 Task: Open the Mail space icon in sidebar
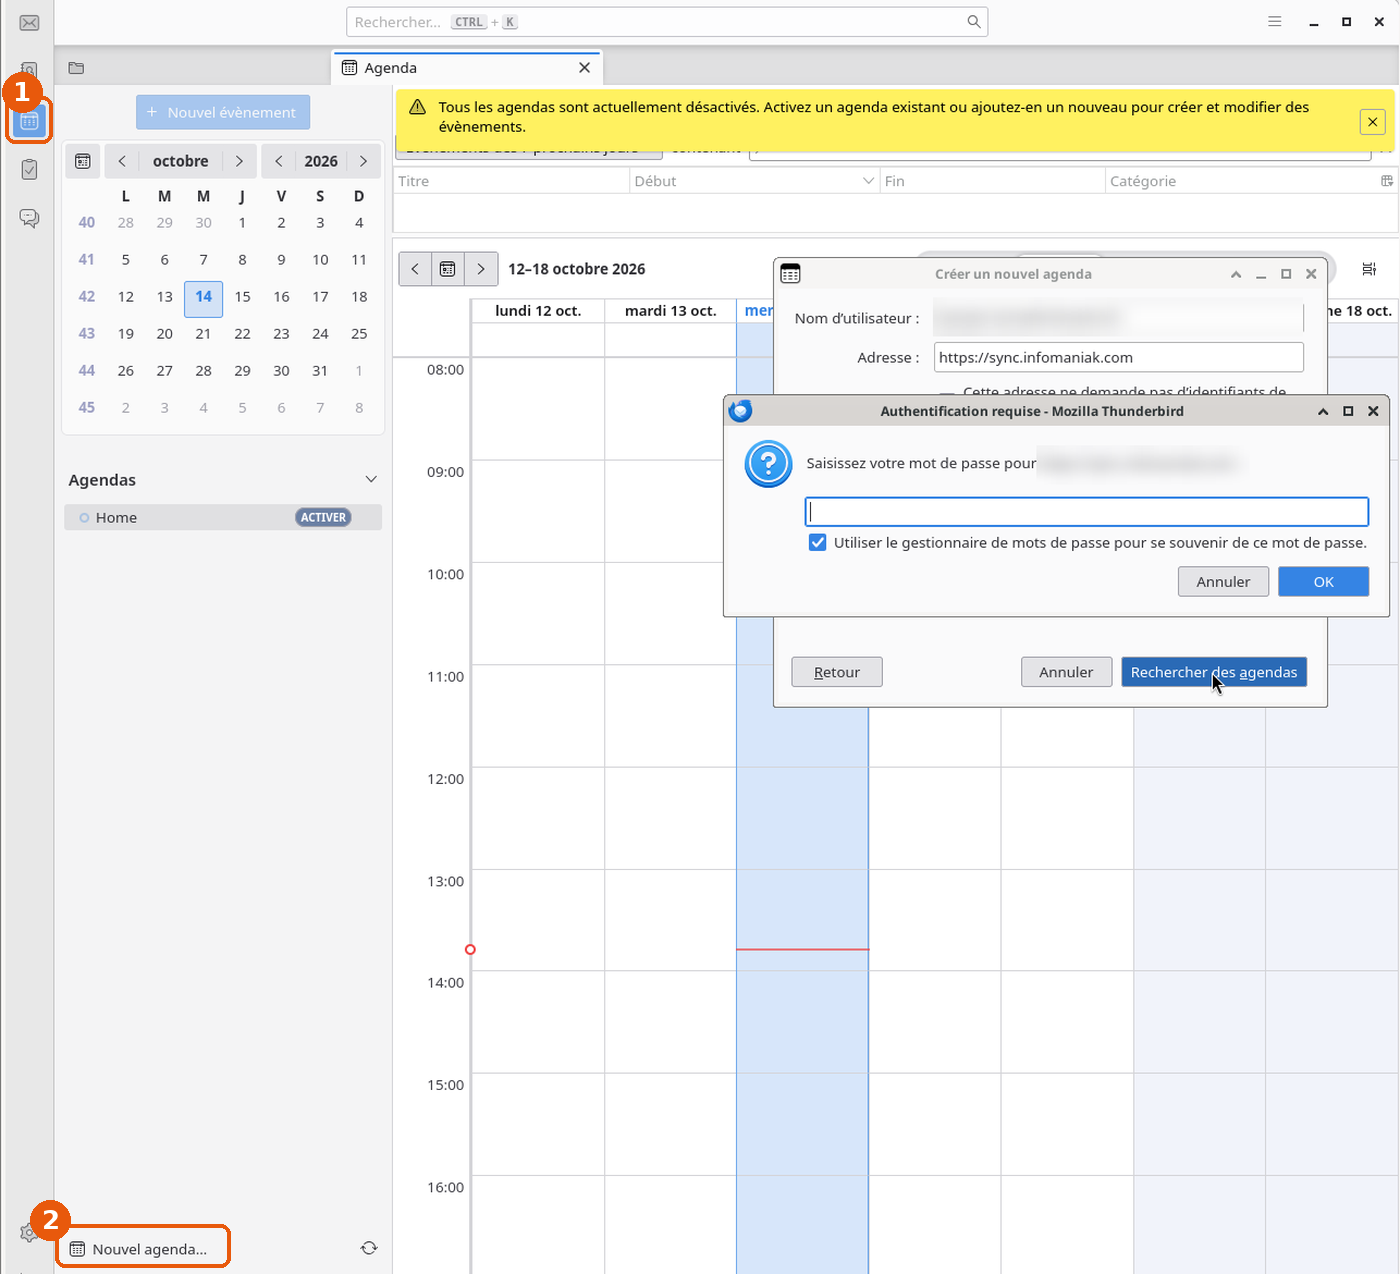[x=29, y=22]
